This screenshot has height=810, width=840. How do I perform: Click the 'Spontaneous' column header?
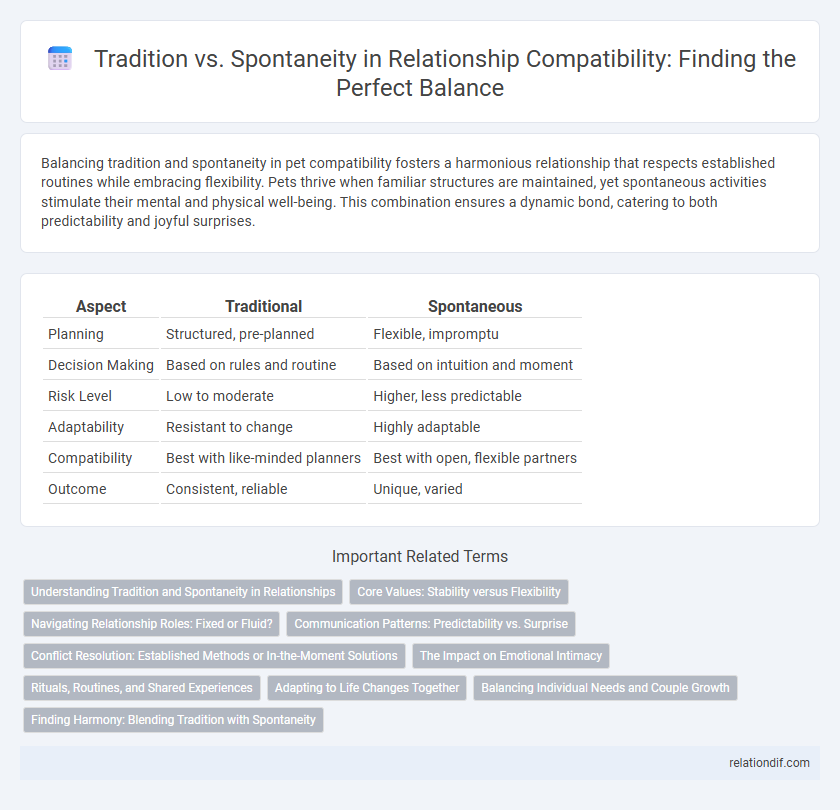tap(475, 307)
